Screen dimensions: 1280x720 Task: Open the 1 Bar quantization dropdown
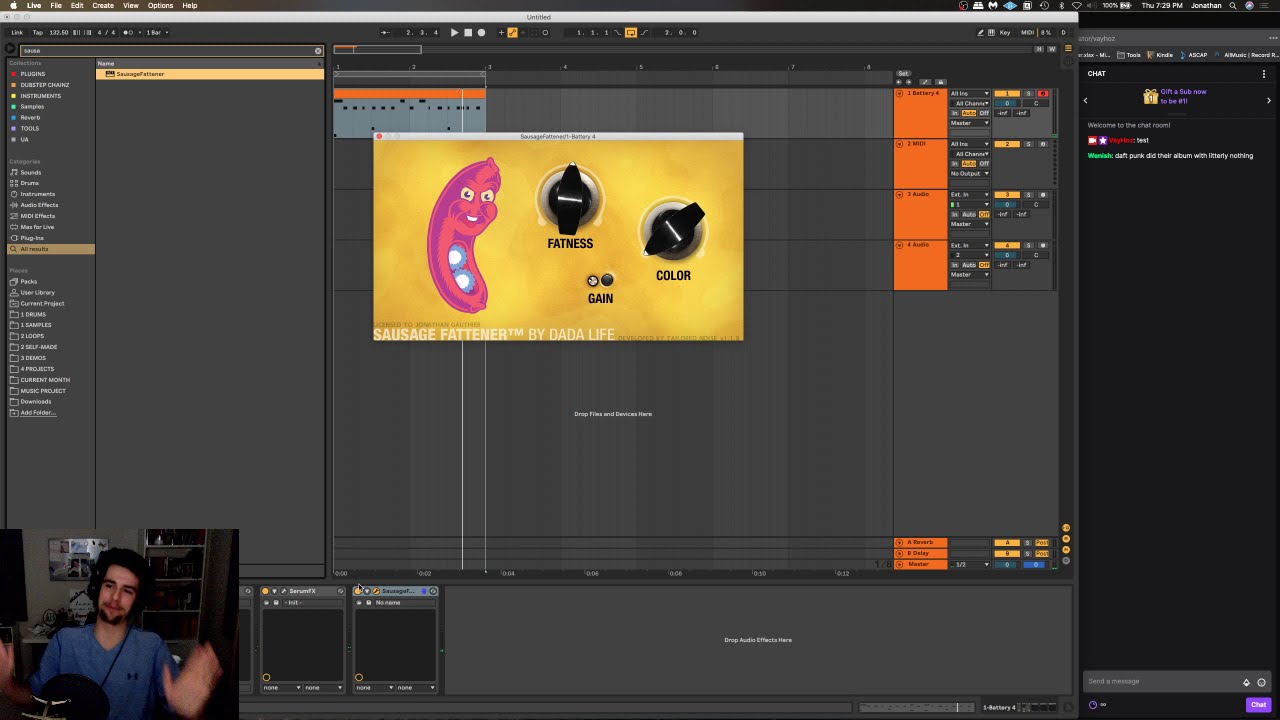pos(157,32)
